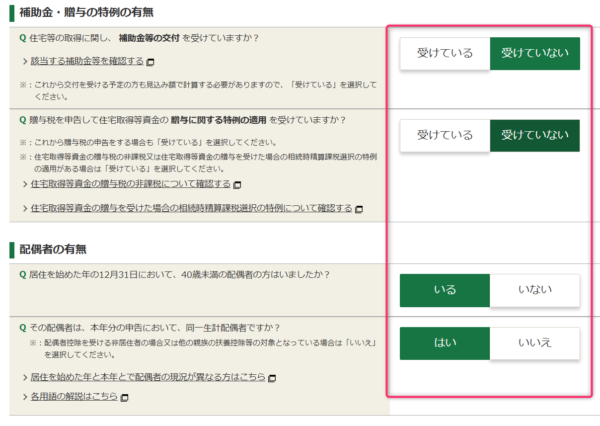Click external-link icon after 贈与税の非課税について確認する
Screen dimensions: 600x426
(x=240, y=185)
